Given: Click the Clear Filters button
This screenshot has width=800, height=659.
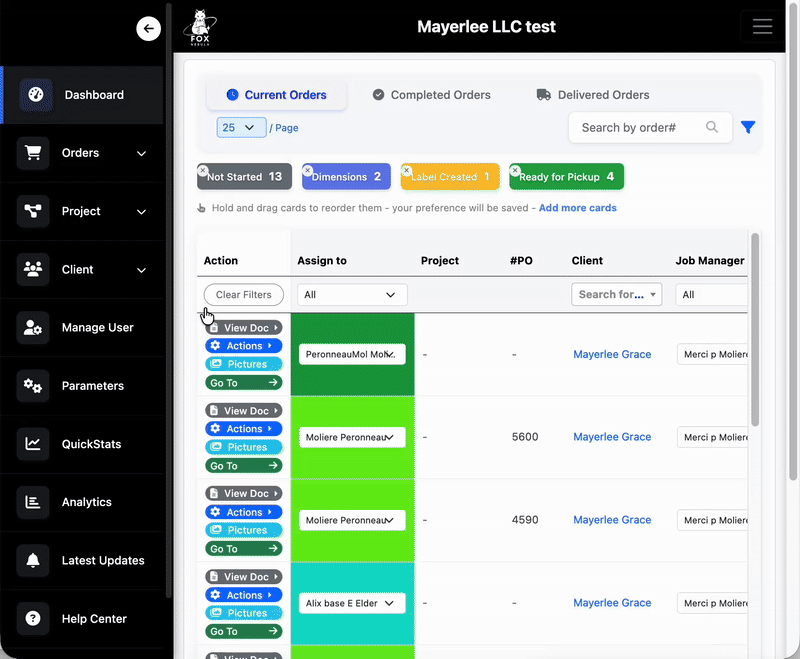Looking at the screenshot, I should (243, 294).
